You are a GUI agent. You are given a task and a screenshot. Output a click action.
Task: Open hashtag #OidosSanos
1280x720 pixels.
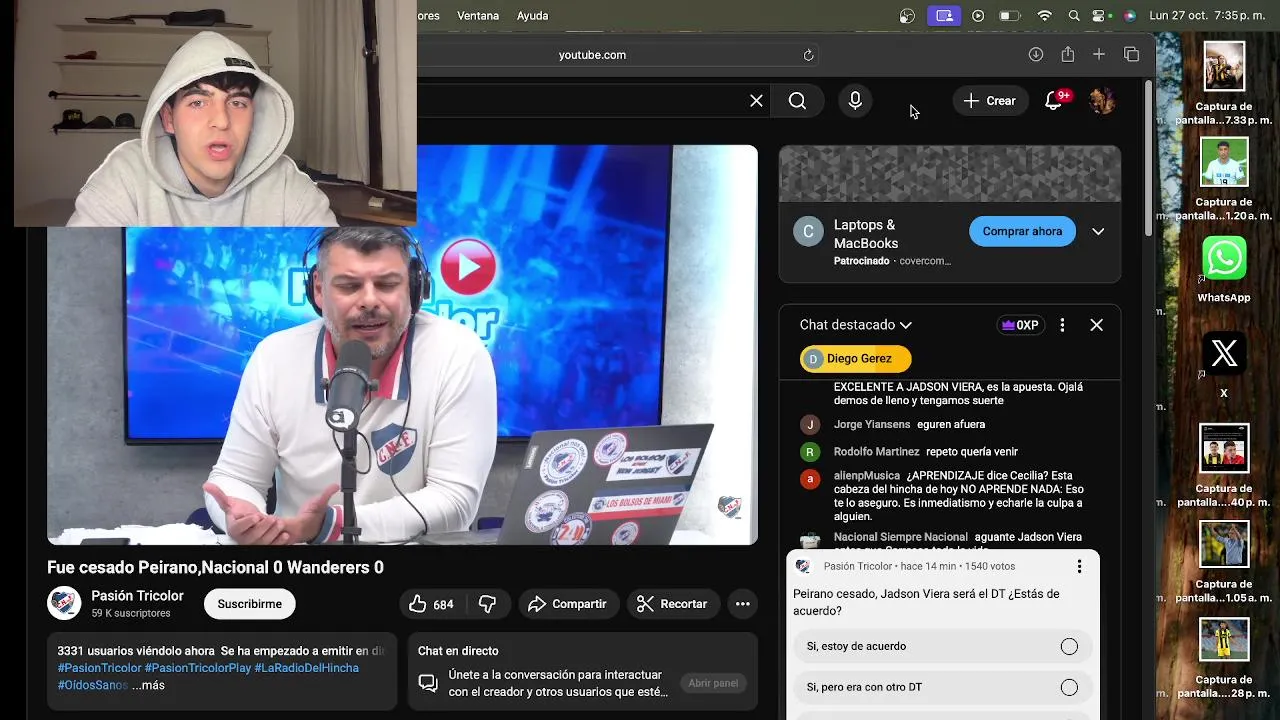click(92, 685)
